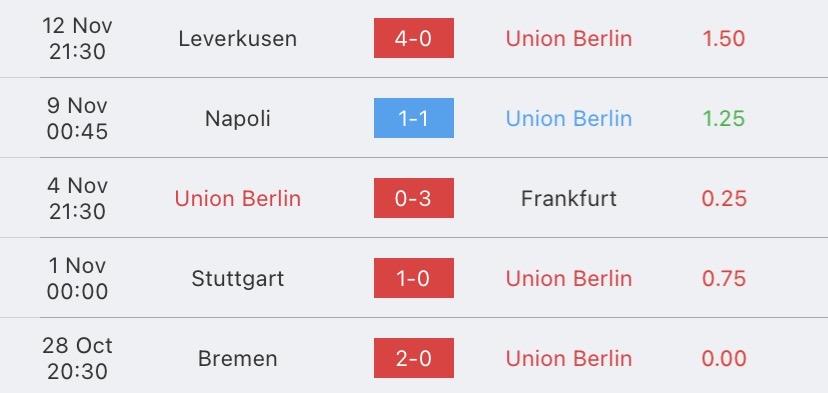Open the 1-0 Stuttgart score badge
The width and height of the screenshot is (828, 393).
point(413,278)
